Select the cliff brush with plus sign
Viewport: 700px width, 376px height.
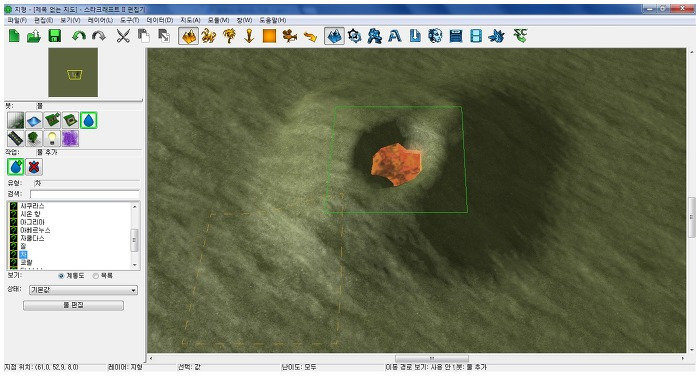pos(52,121)
